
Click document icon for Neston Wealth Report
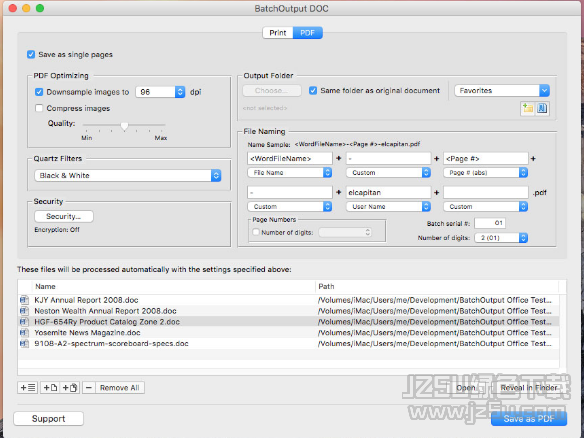point(24,311)
